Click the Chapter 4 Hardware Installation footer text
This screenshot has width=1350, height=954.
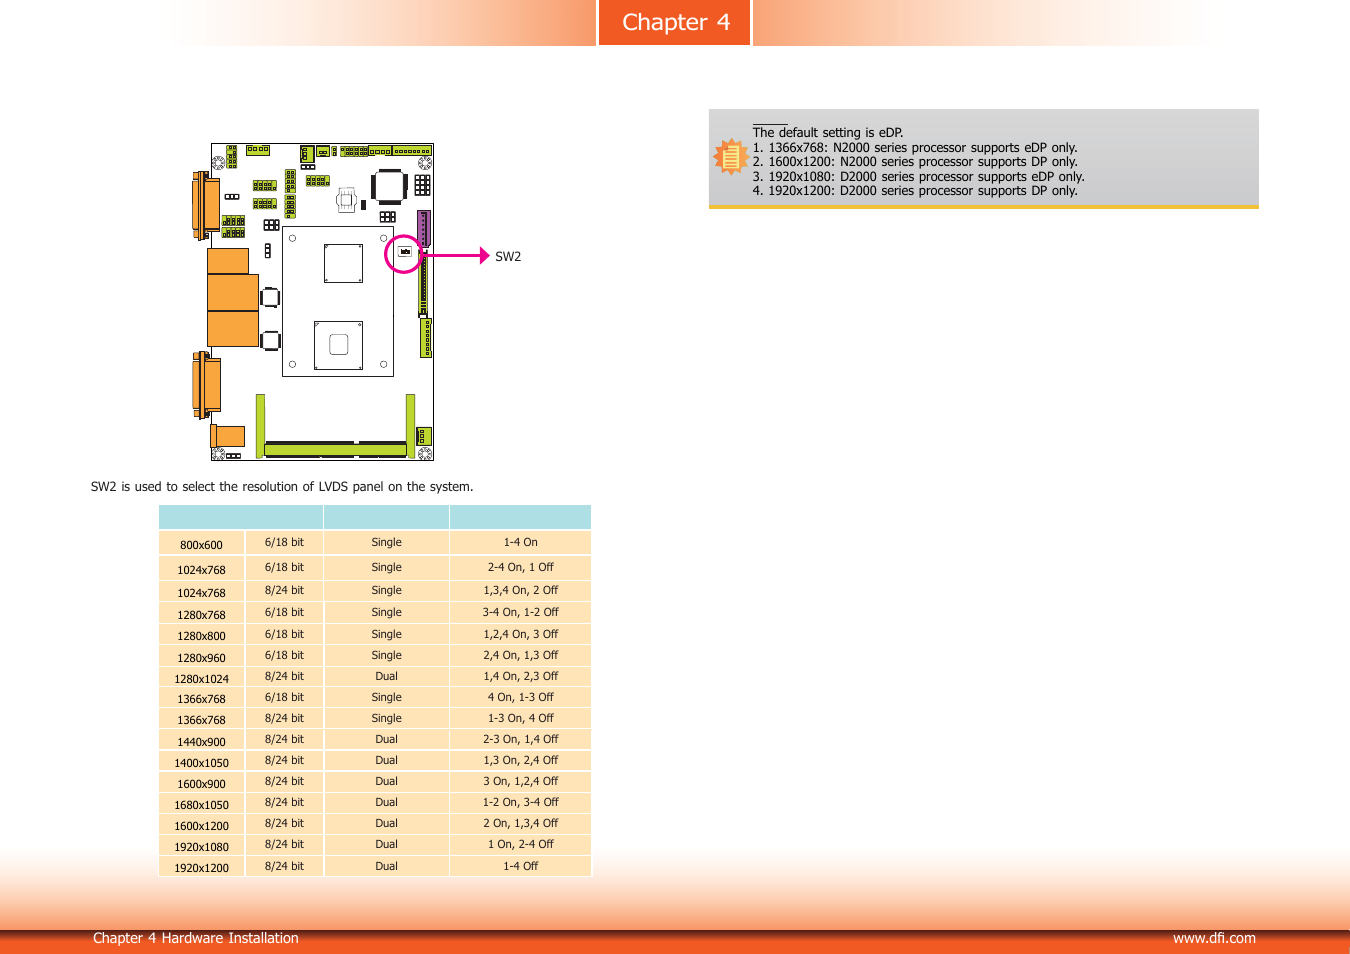[x=196, y=938]
